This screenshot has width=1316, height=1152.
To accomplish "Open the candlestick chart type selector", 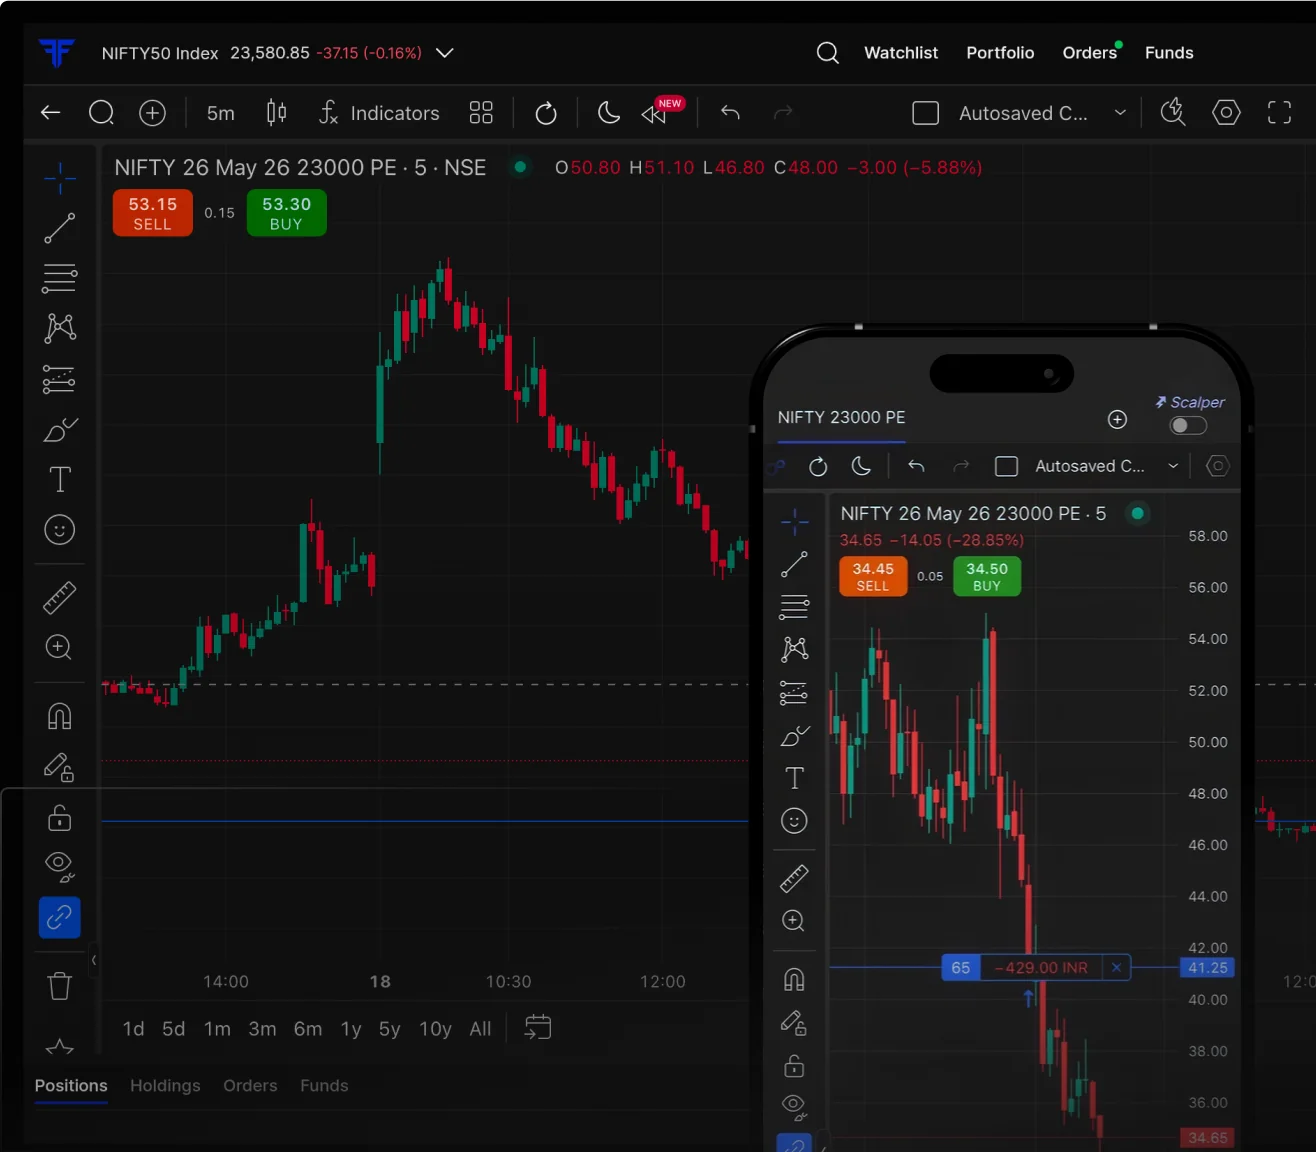I will [x=277, y=113].
